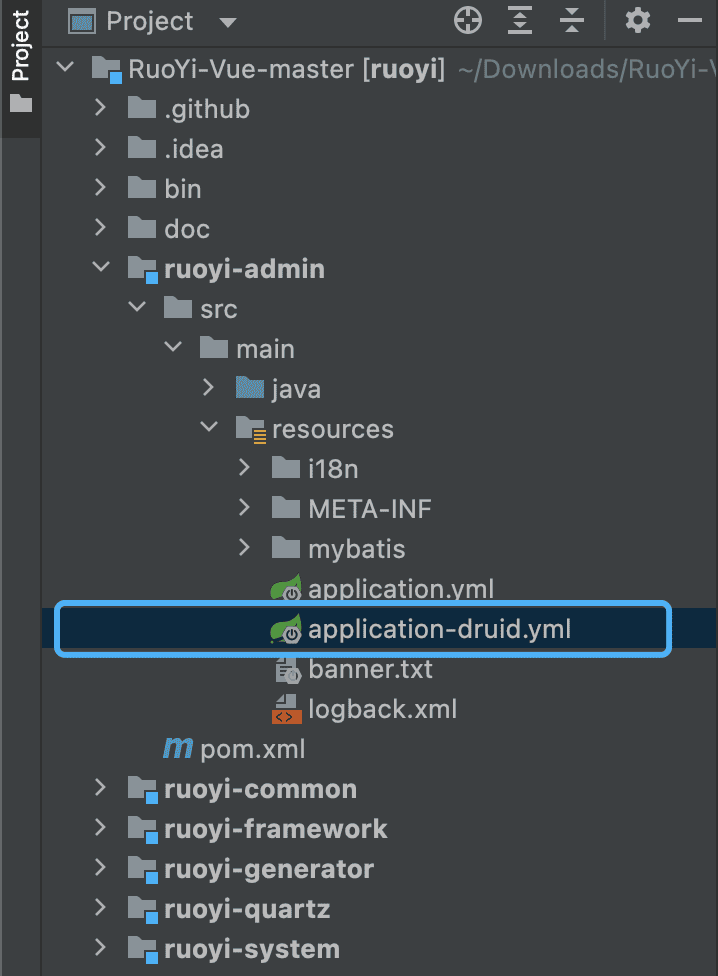Click the Spring icon of application.yml

[x=286, y=590]
